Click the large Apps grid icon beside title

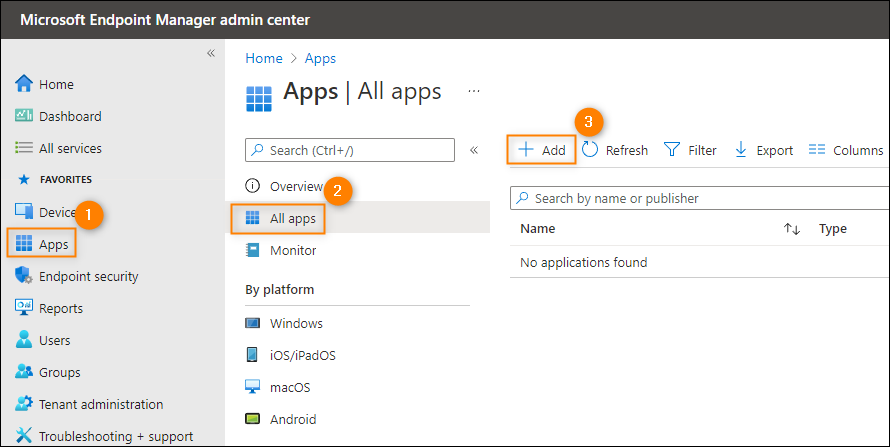pos(259,99)
